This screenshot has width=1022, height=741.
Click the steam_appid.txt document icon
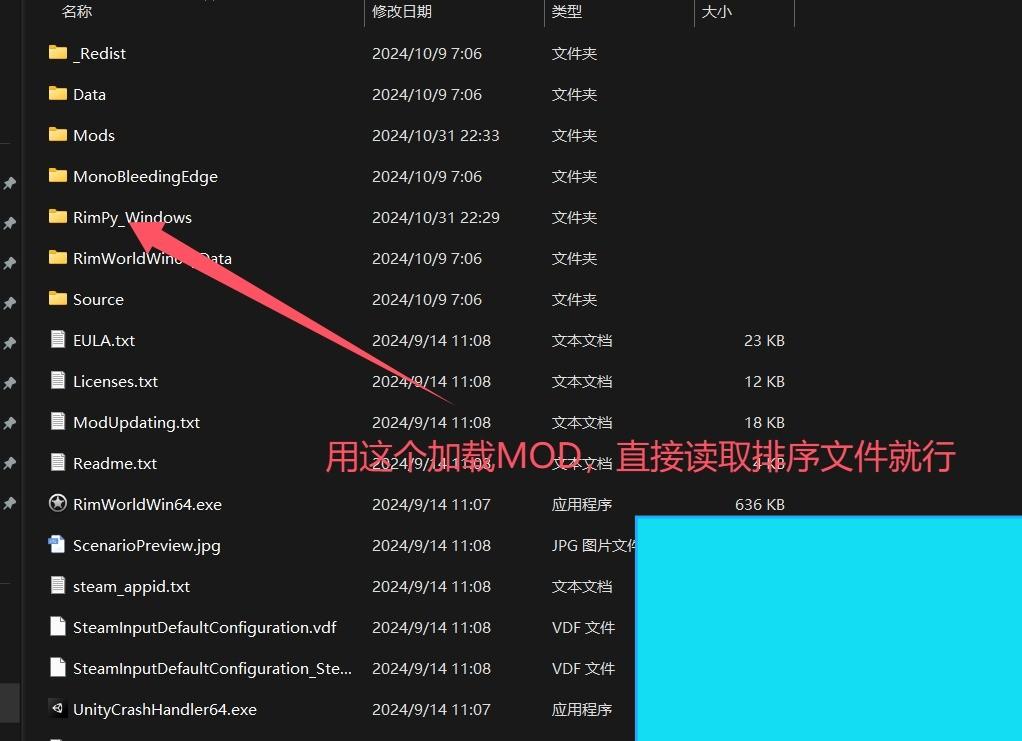(58, 585)
